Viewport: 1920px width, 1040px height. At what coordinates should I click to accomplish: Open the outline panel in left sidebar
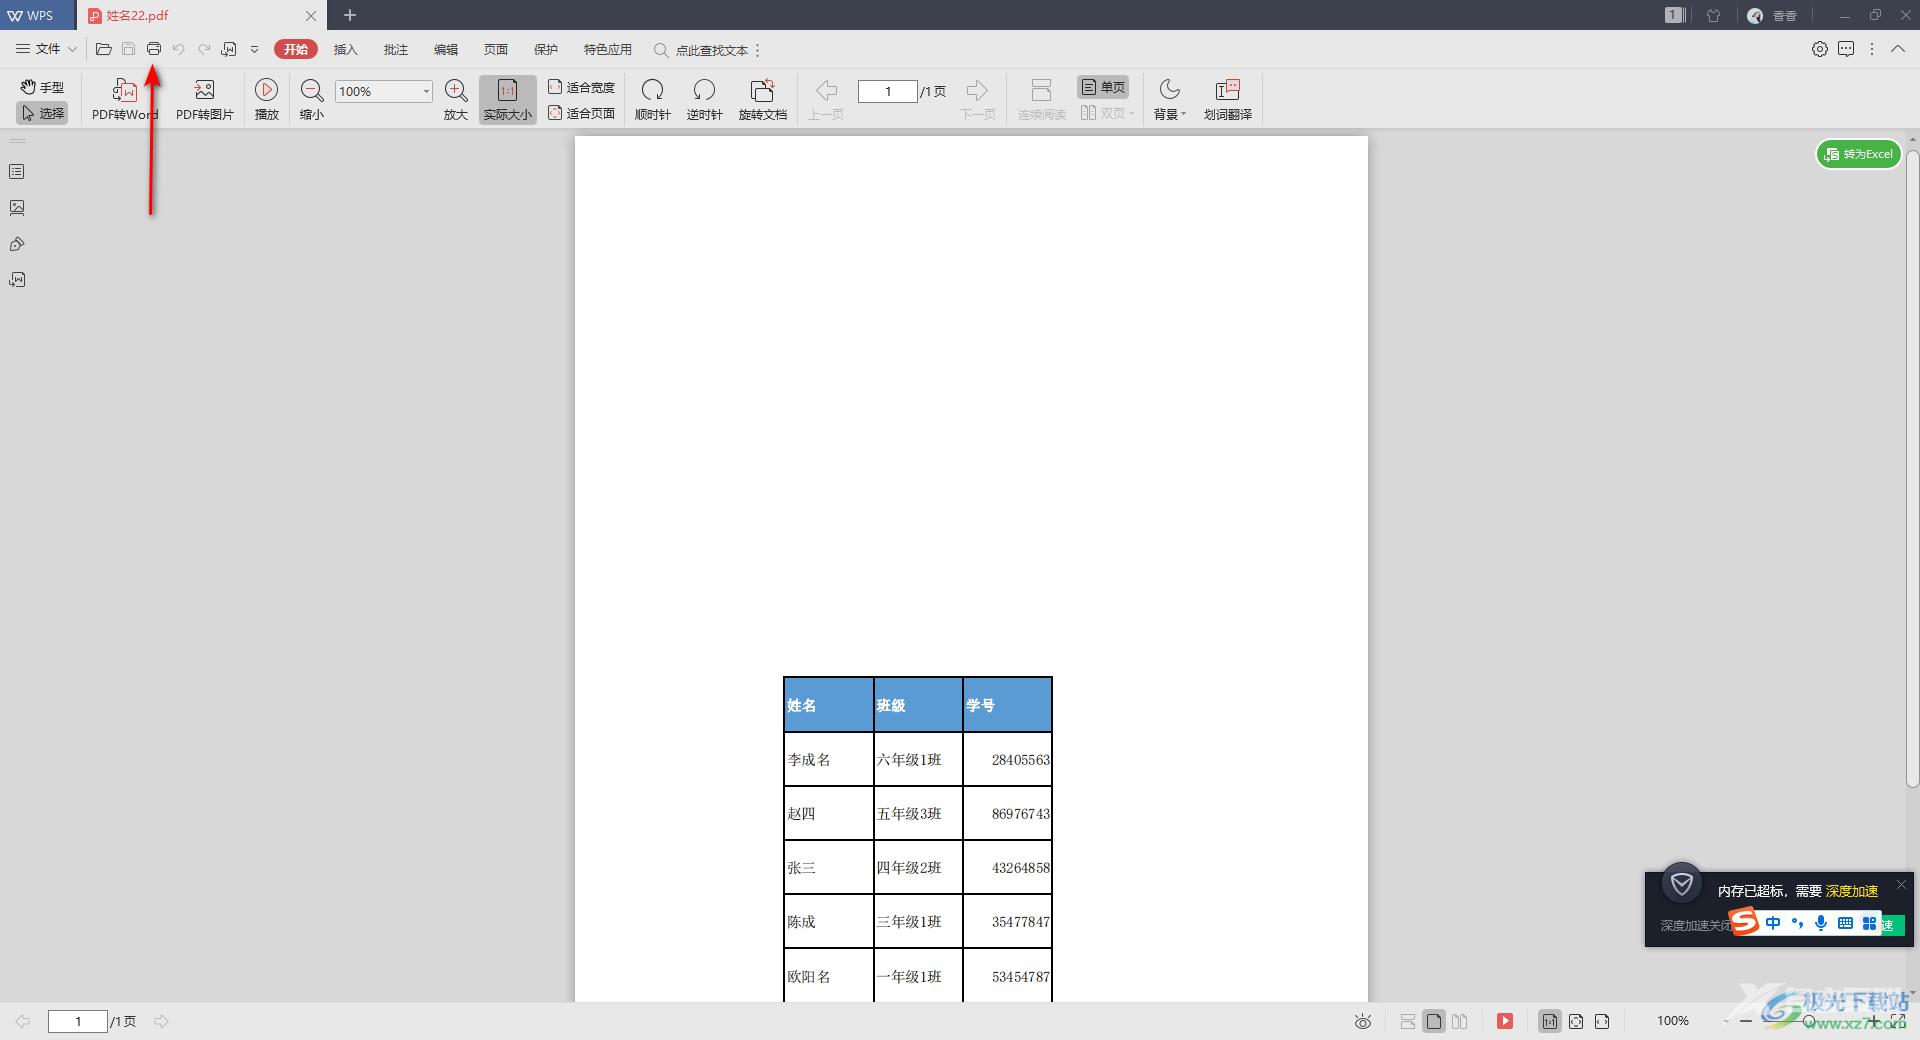tap(17, 172)
